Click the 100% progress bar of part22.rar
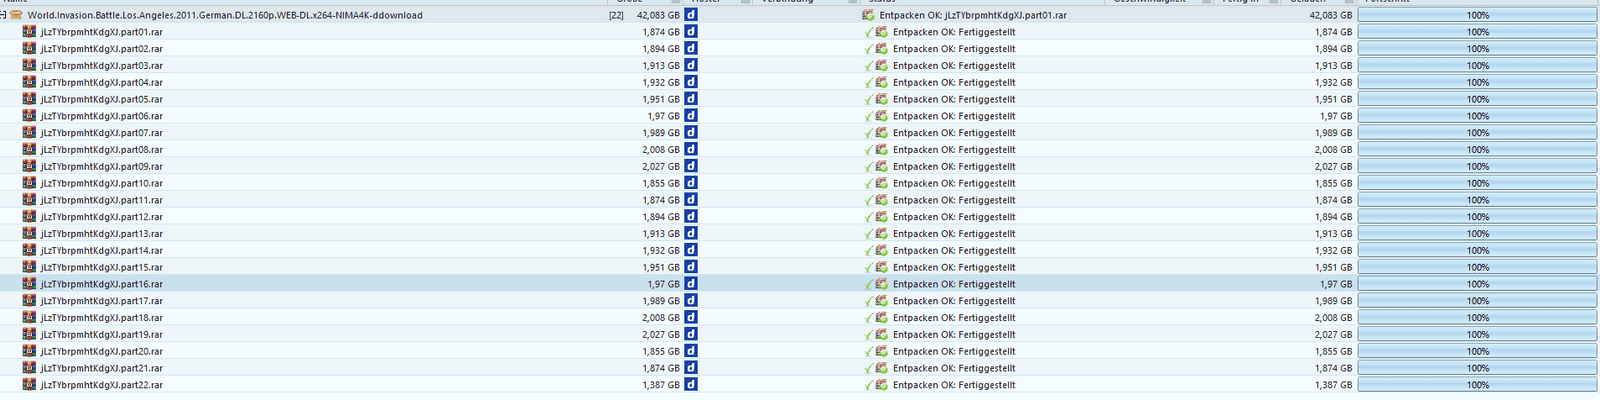 click(x=1478, y=385)
